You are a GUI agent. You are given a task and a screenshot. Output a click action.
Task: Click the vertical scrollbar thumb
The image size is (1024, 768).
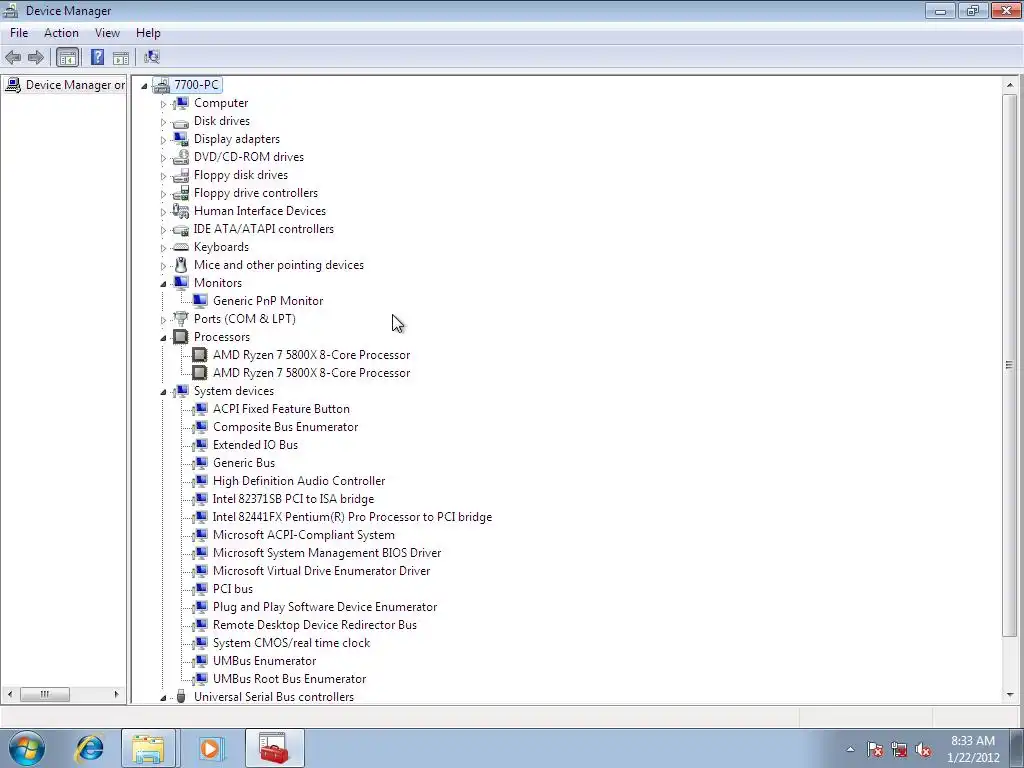tap(1010, 366)
